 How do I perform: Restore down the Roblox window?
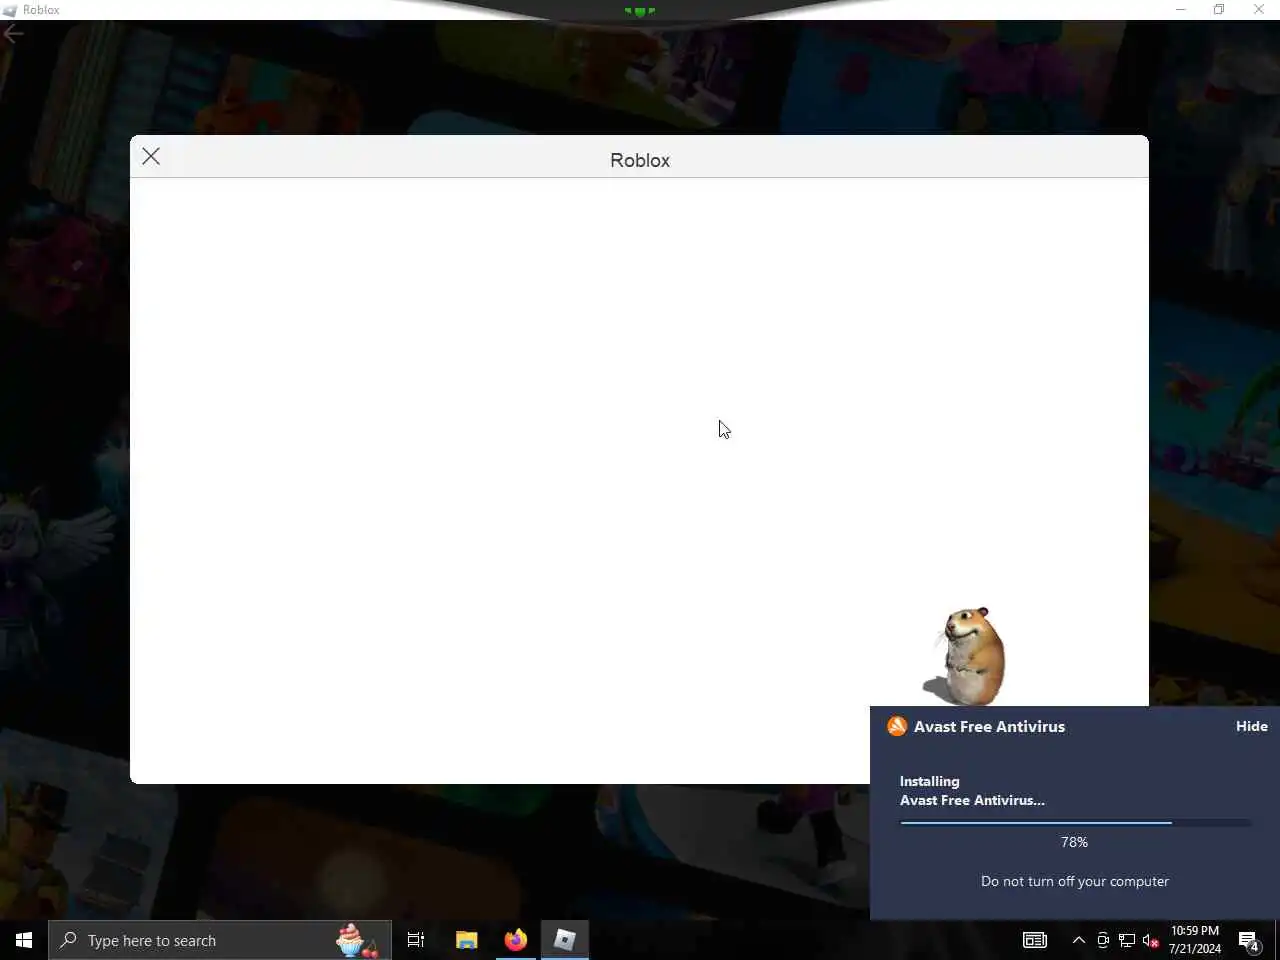[1219, 10]
